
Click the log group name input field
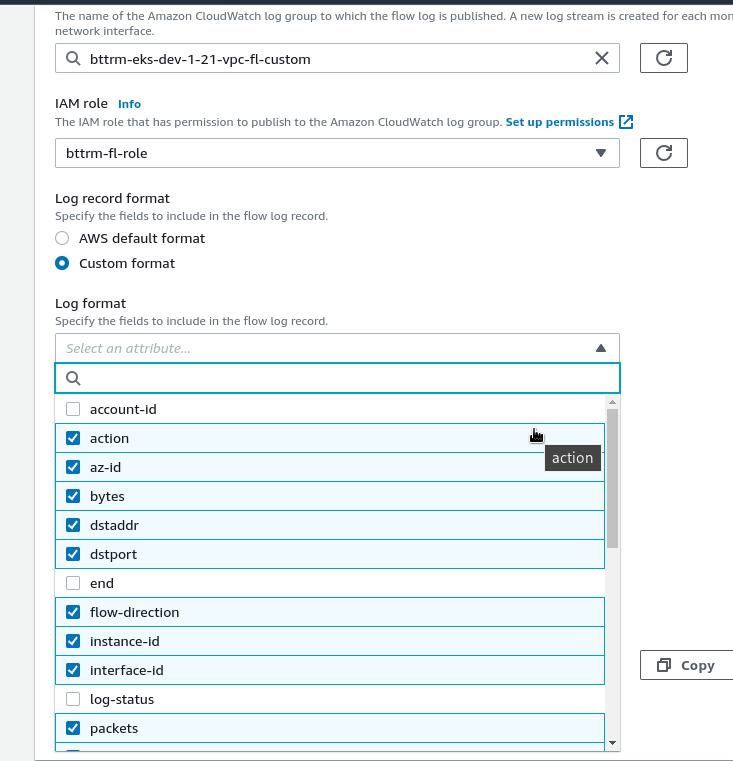337,58
